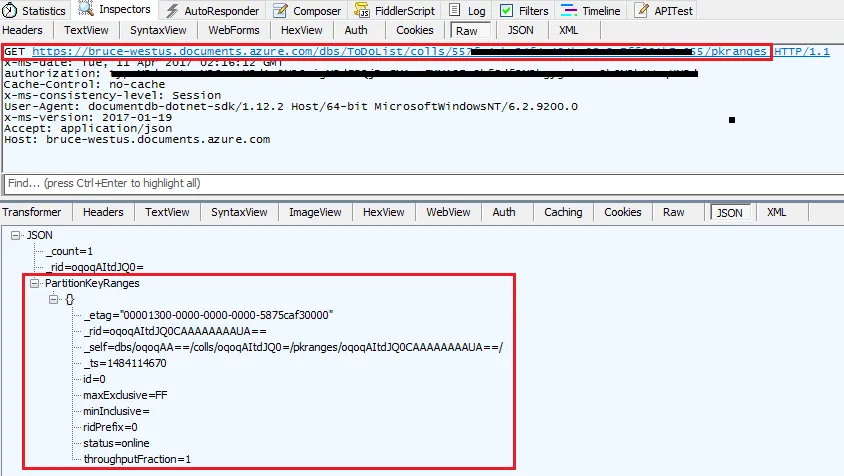Open the response WebView tab

pos(448,212)
